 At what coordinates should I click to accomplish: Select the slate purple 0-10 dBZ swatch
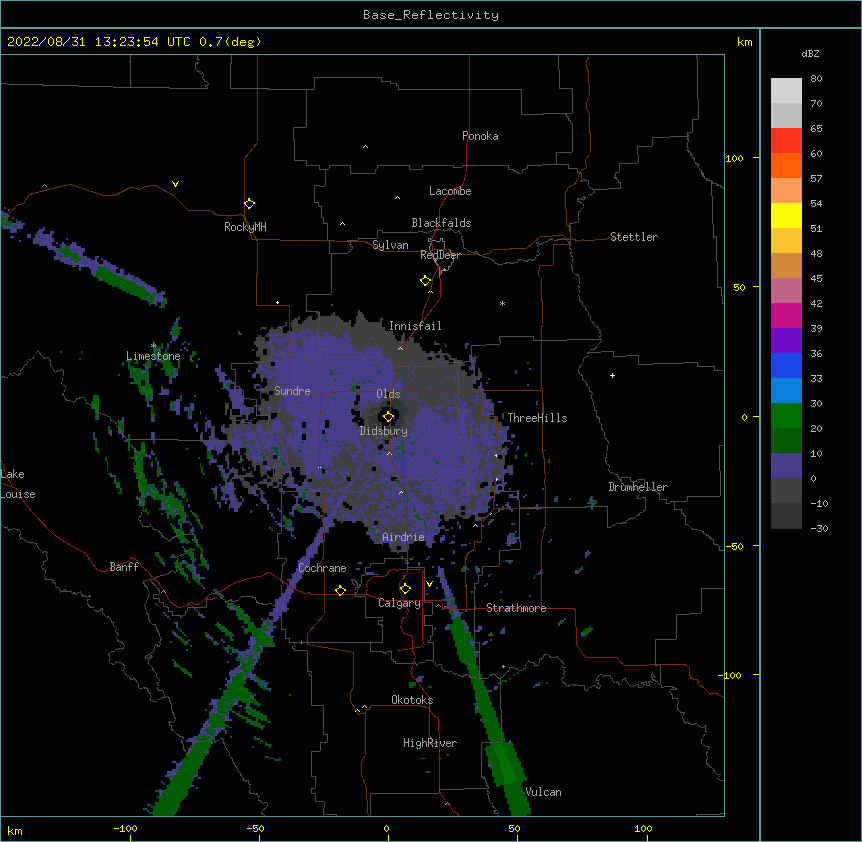click(786, 466)
